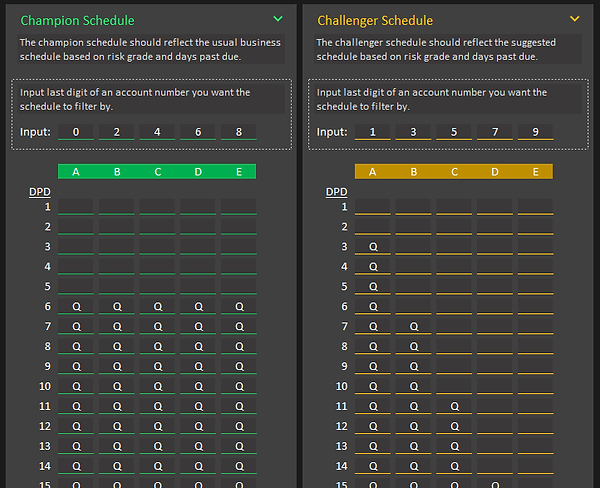Viewport: 600px width, 488px height.
Task: Select Champion grade C cell at DPD 1
Action: [157, 207]
